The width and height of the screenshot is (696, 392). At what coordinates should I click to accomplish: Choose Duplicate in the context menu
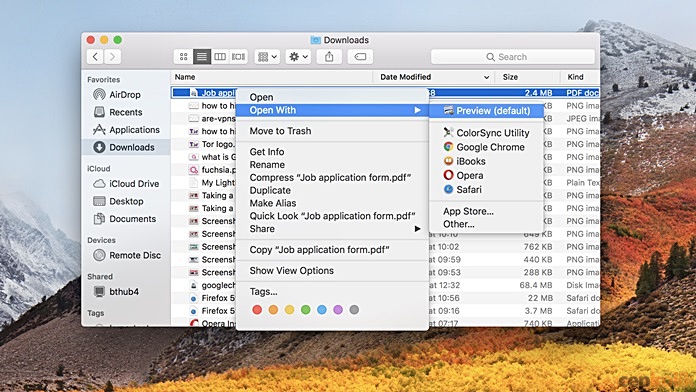(x=332, y=190)
